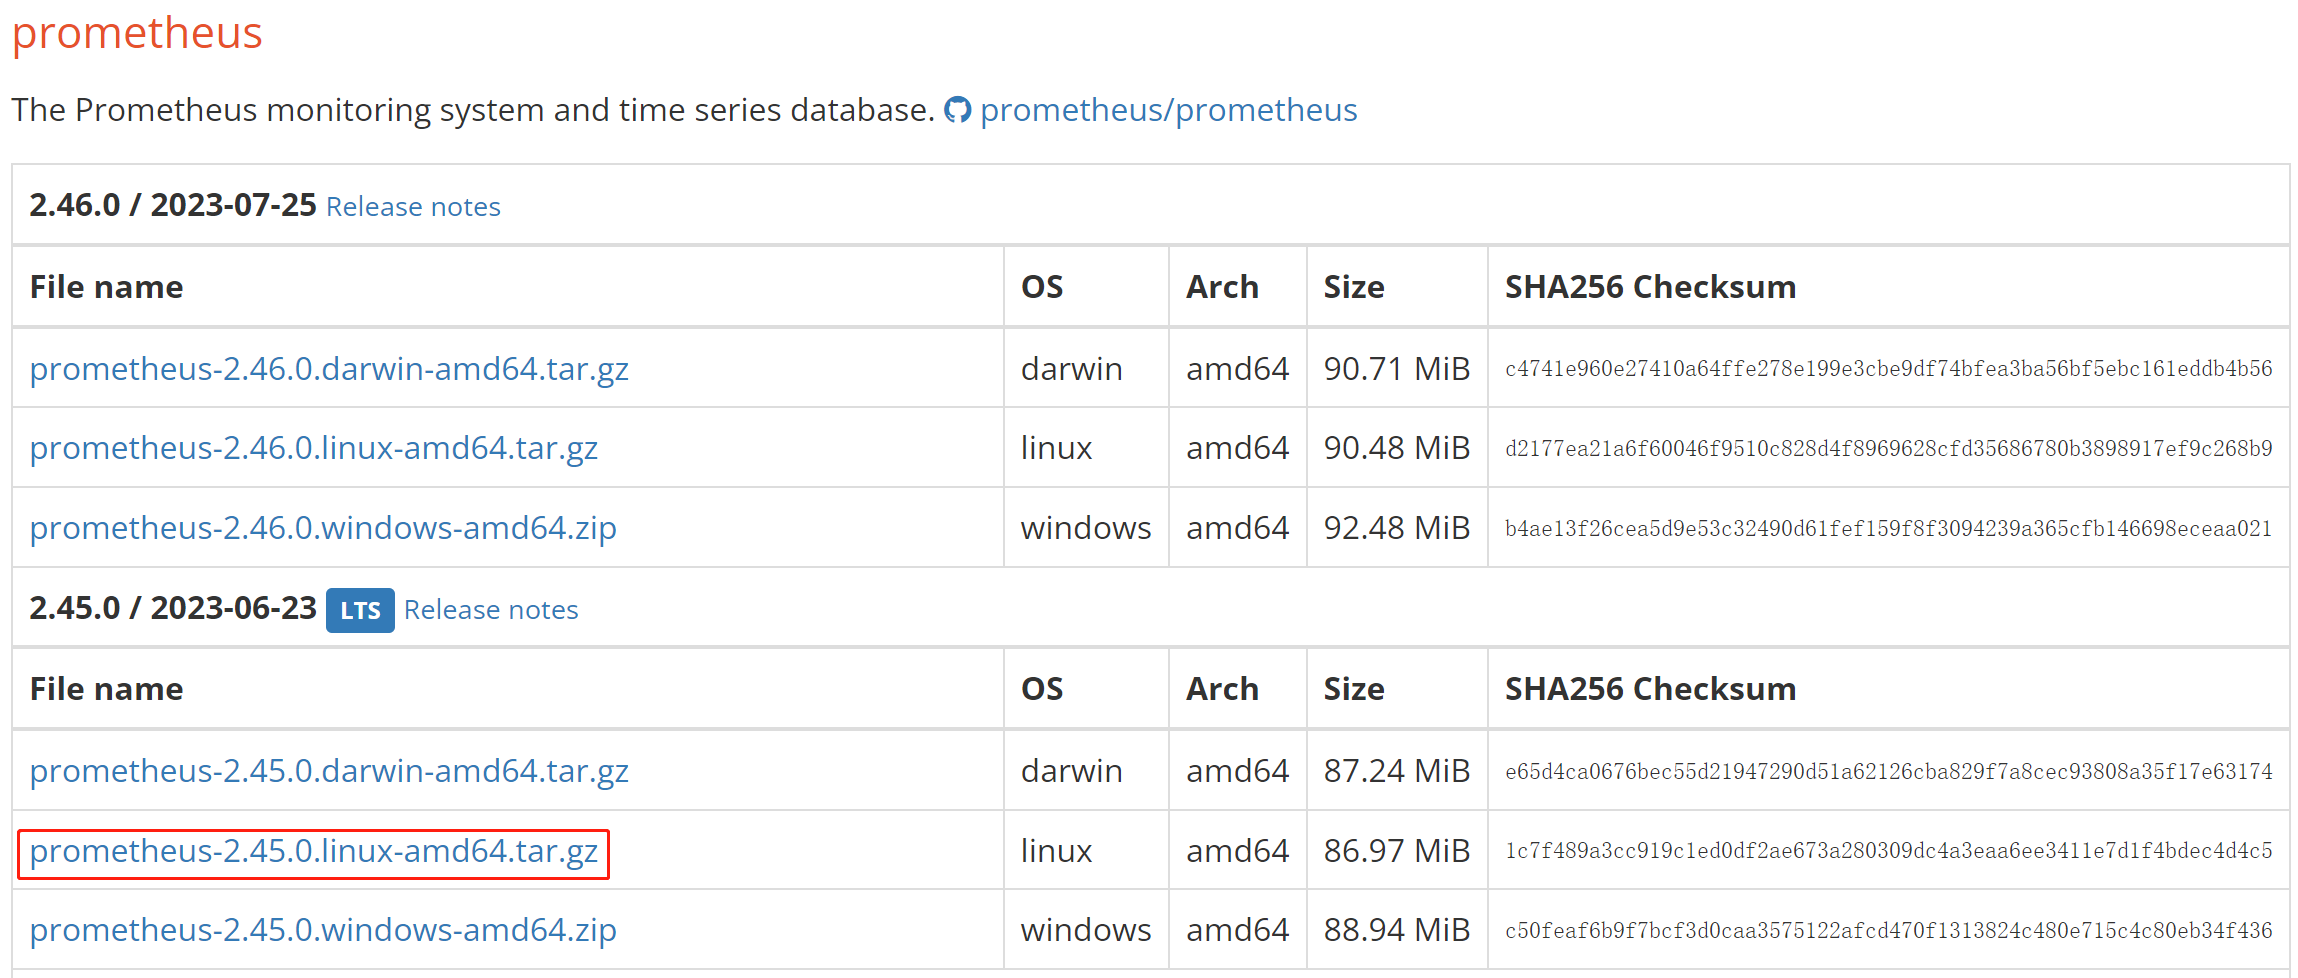Click the 2.46.0 windows SHA256 checksum
Screen dimensions: 2298x978
[1888, 529]
